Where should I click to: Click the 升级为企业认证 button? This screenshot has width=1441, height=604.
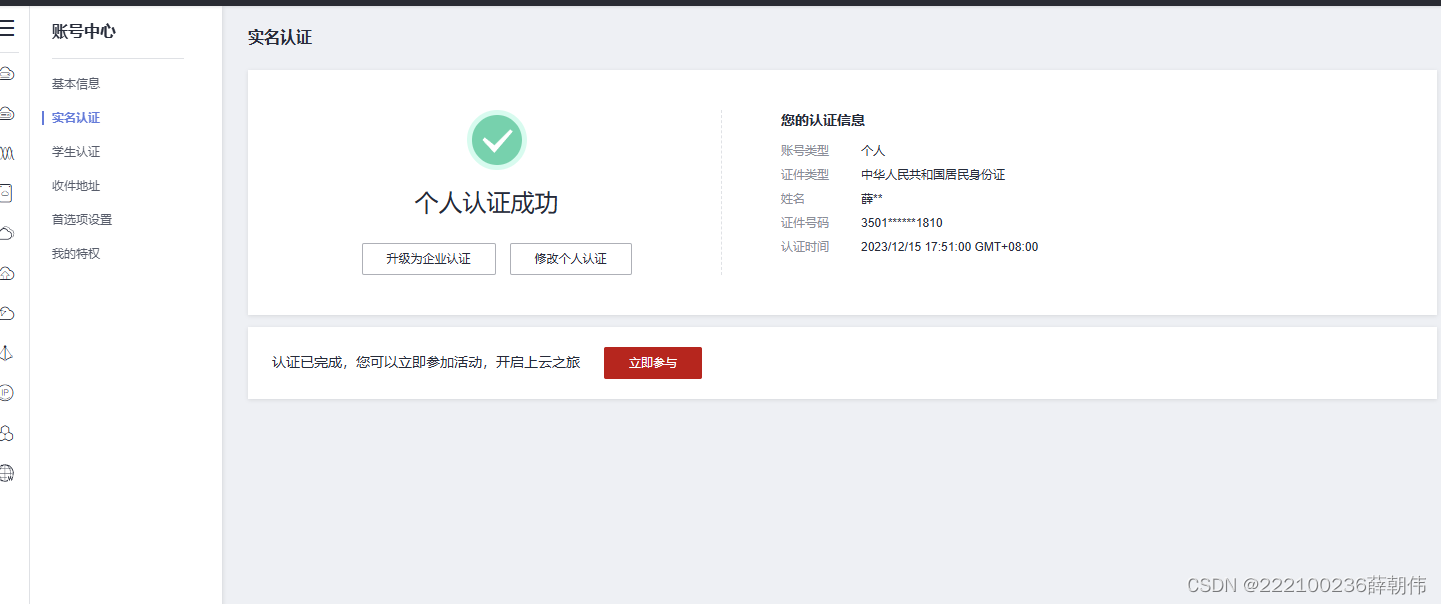[x=429, y=258]
